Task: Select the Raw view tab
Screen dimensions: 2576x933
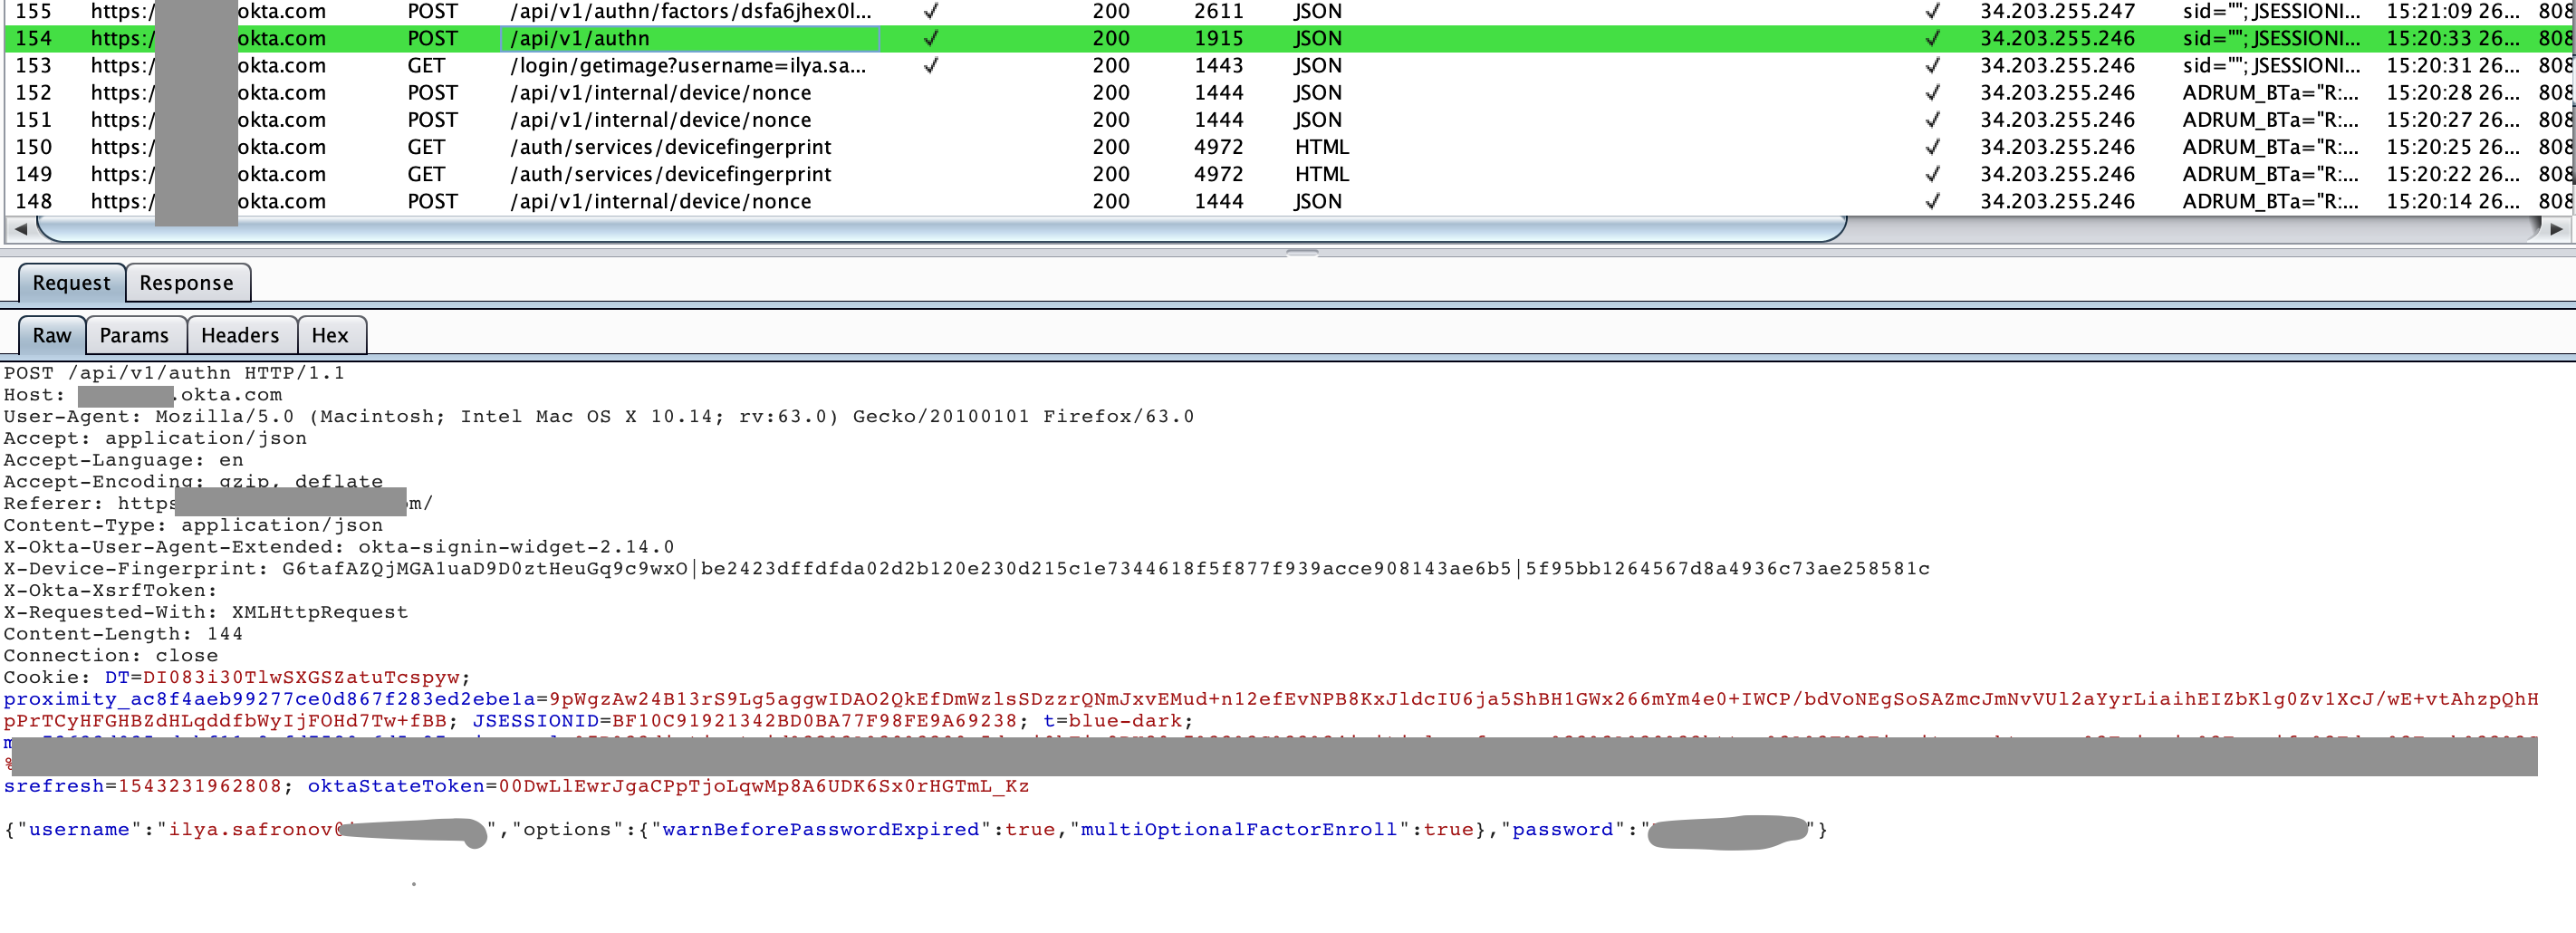Action: click(x=52, y=336)
